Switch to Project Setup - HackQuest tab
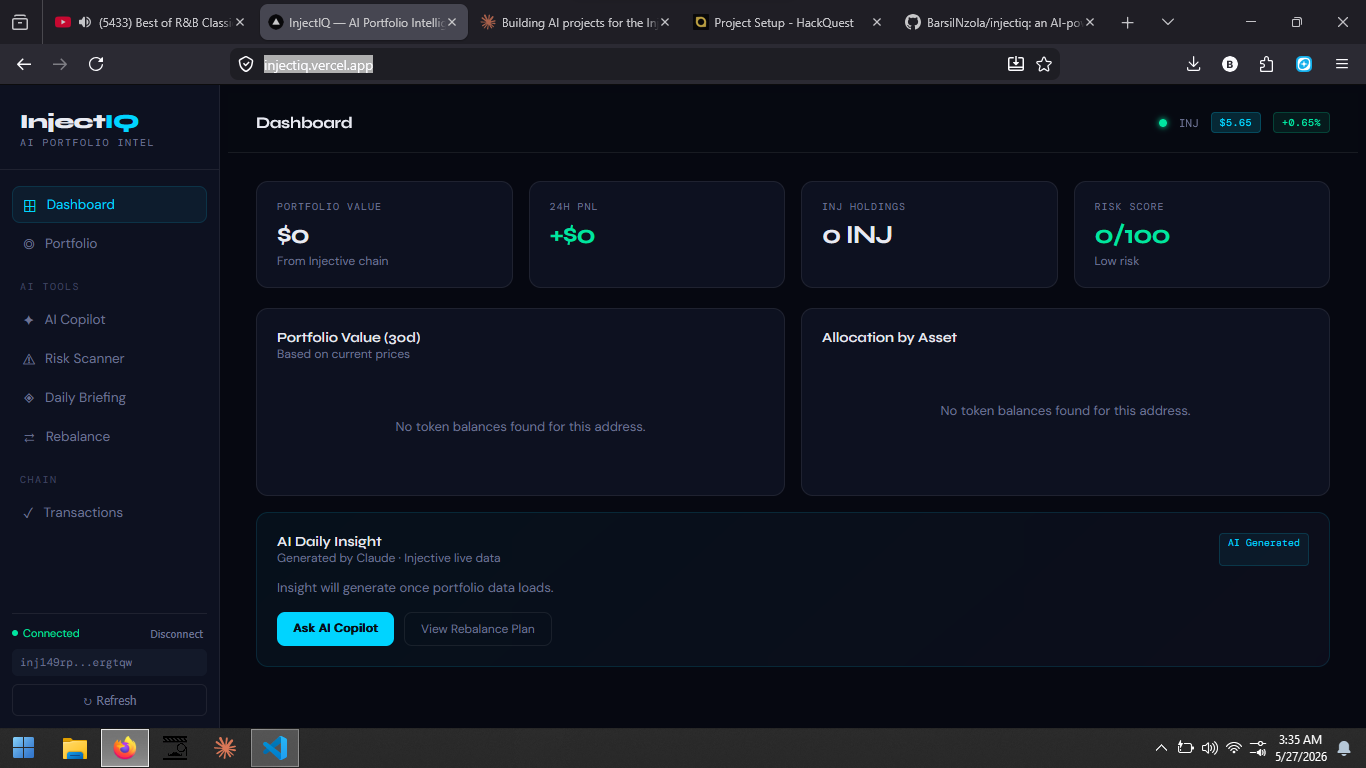This screenshot has height=768, width=1366. tap(786, 22)
